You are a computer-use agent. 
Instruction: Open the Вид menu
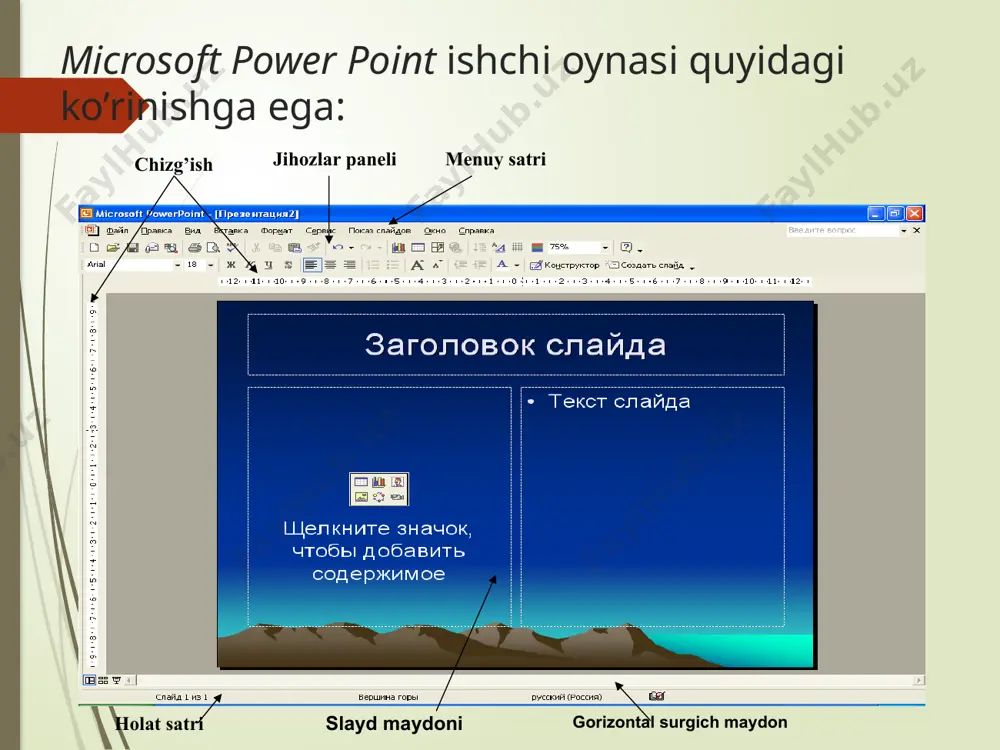193,230
